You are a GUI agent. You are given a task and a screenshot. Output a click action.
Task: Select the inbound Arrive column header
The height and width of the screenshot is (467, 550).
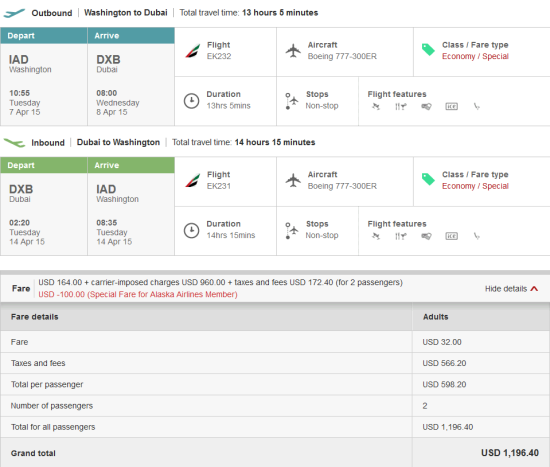(x=131, y=165)
